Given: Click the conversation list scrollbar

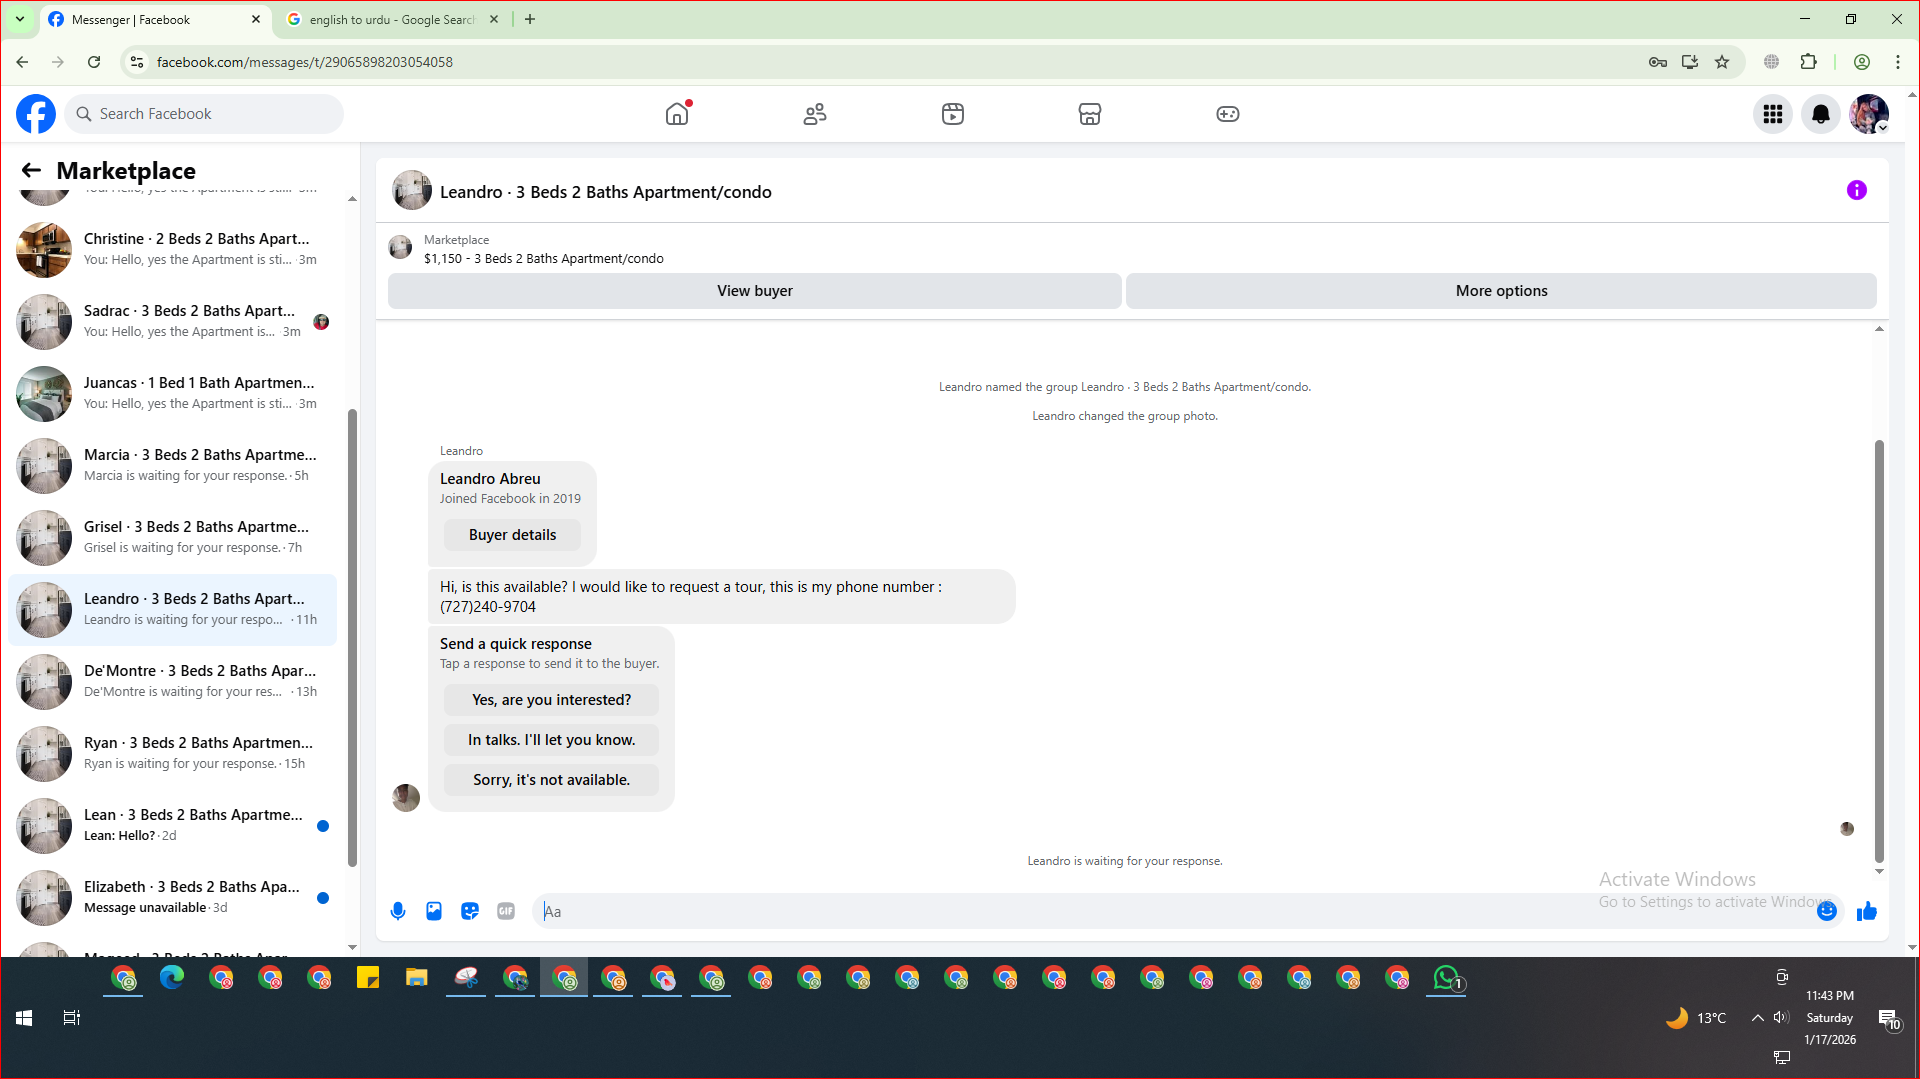Looking at the screenshot, I should [352, 638].
